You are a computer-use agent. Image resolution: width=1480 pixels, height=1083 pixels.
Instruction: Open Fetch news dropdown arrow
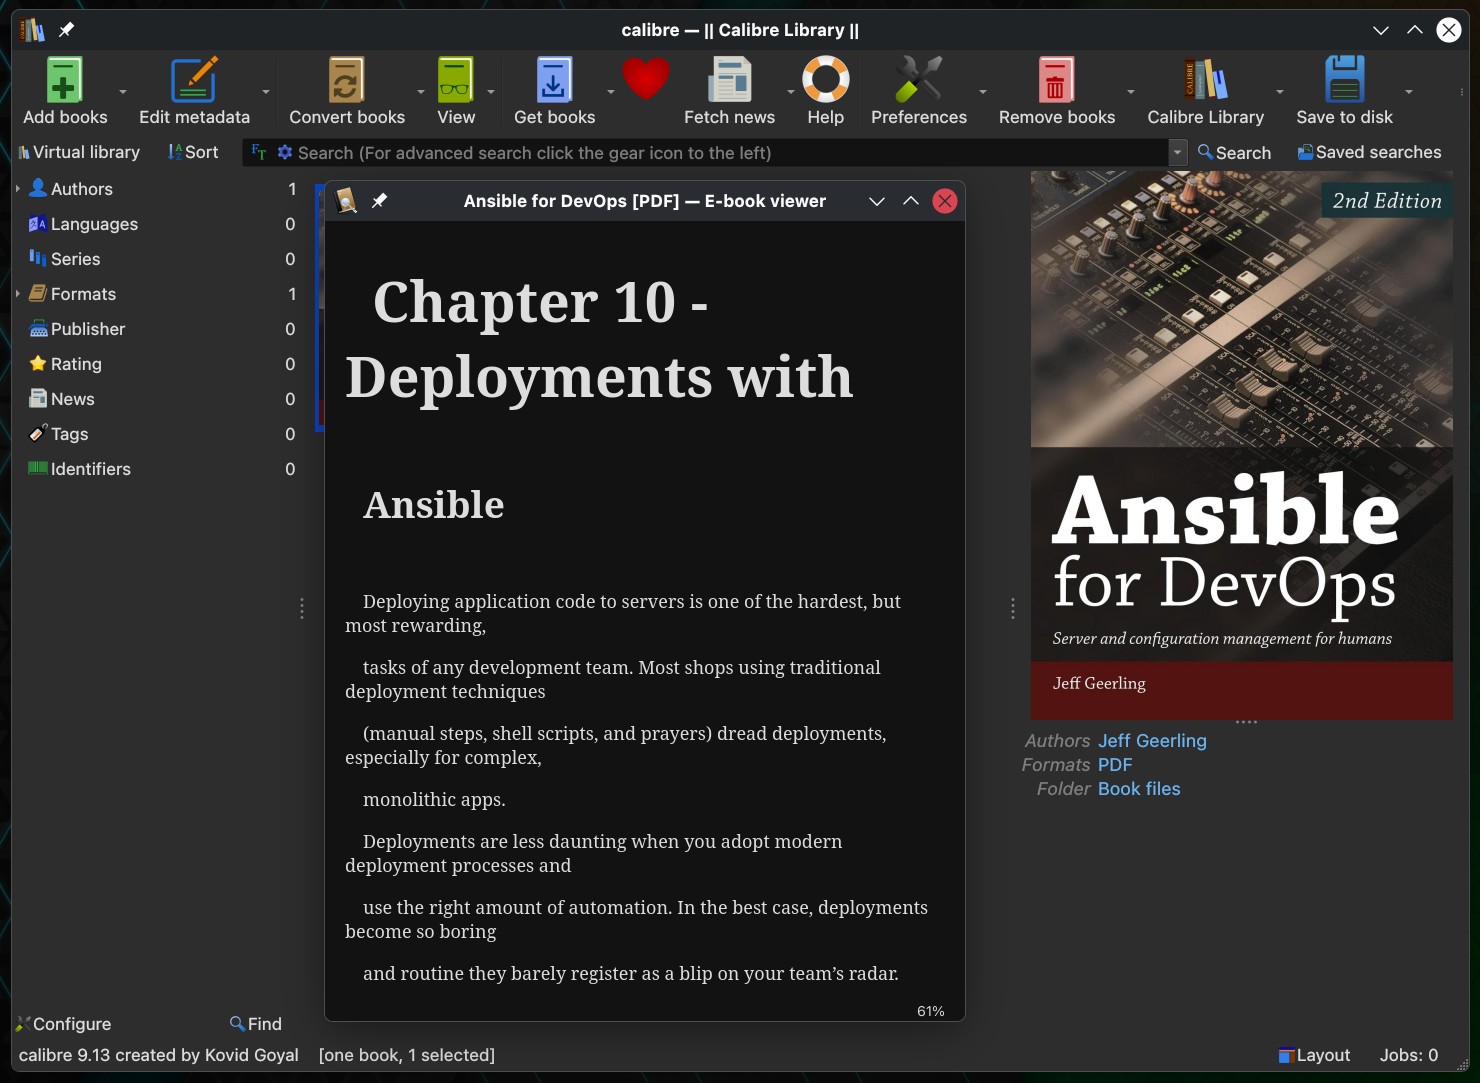791,91
